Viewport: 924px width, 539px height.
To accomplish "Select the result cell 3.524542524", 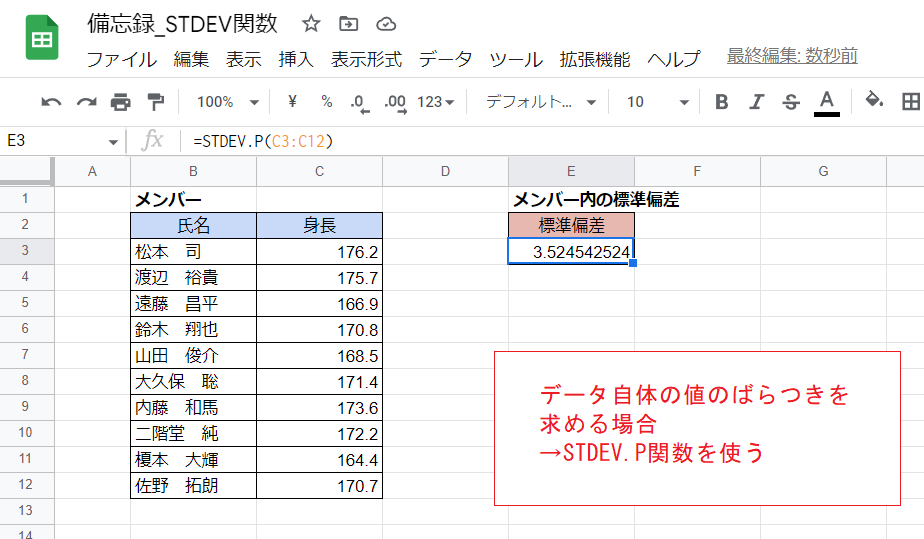I will [x=571, y=252].
